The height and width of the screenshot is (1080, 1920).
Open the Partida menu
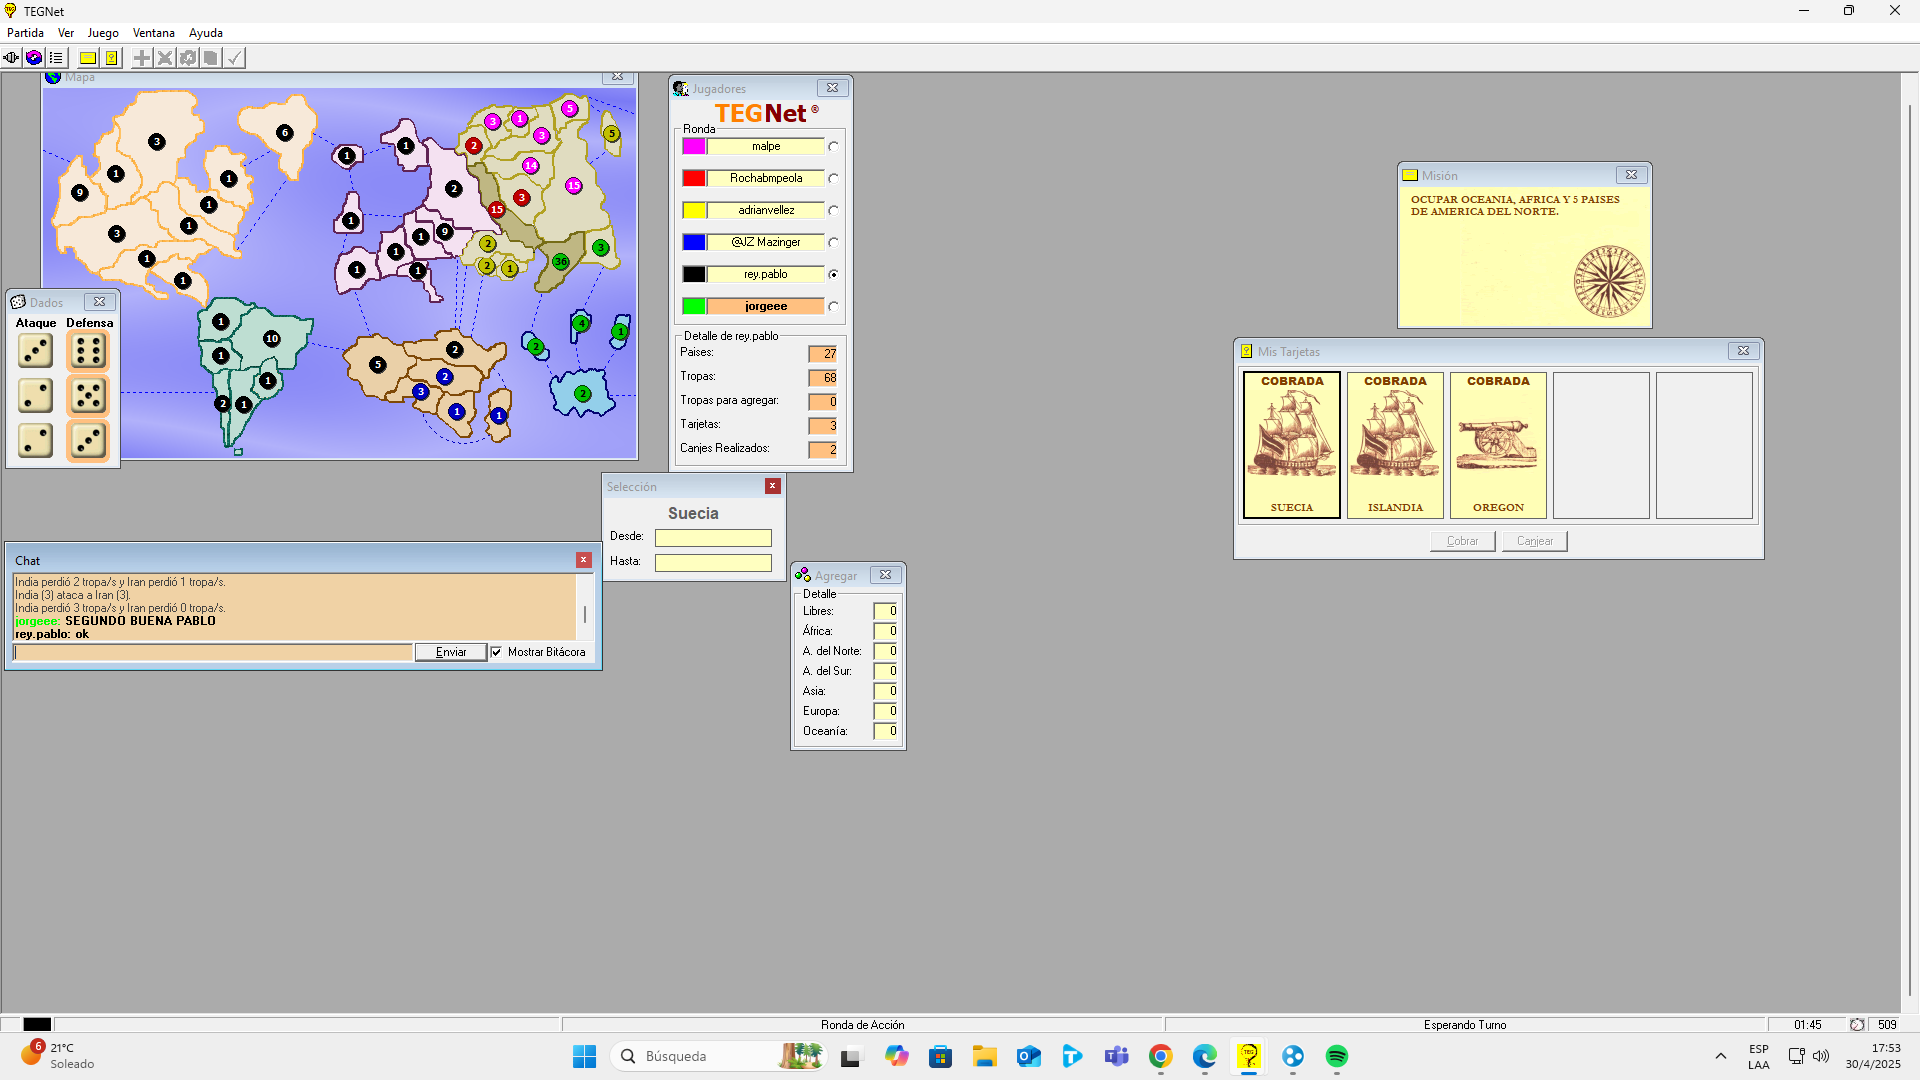pyautogui.click(x=25, y=33)
